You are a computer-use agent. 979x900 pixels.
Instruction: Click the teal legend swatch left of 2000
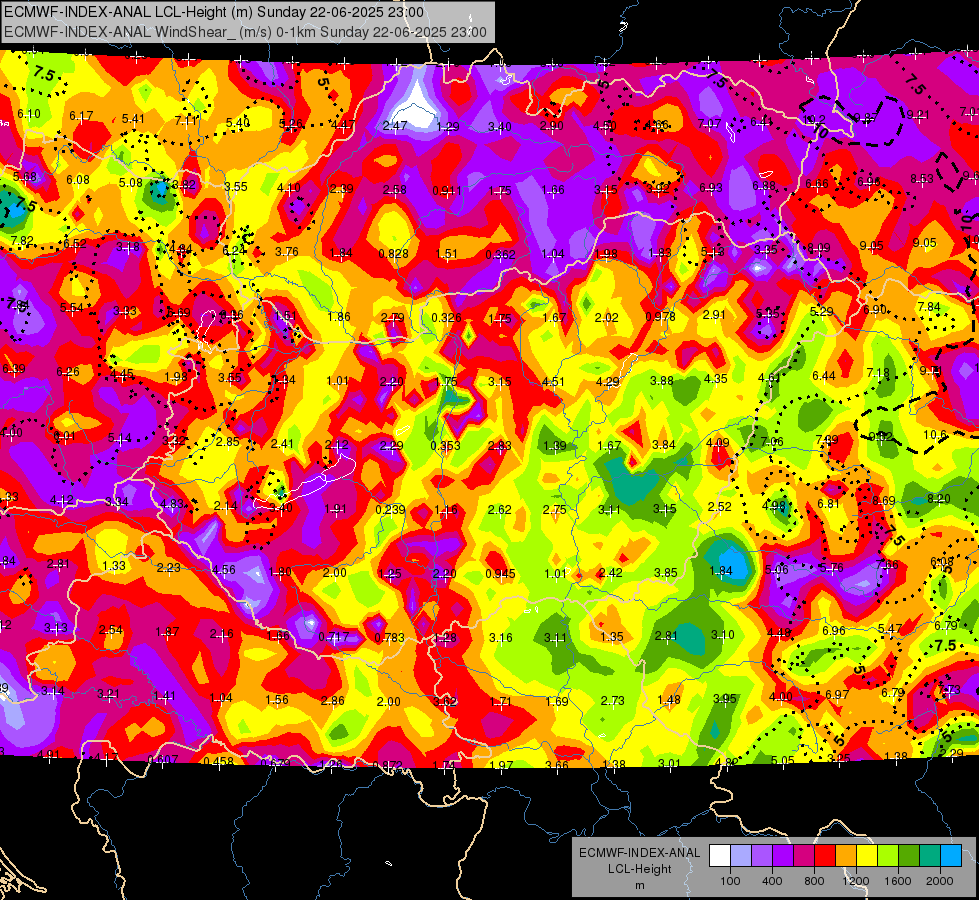pyautogui.click(x=930, y=856)
